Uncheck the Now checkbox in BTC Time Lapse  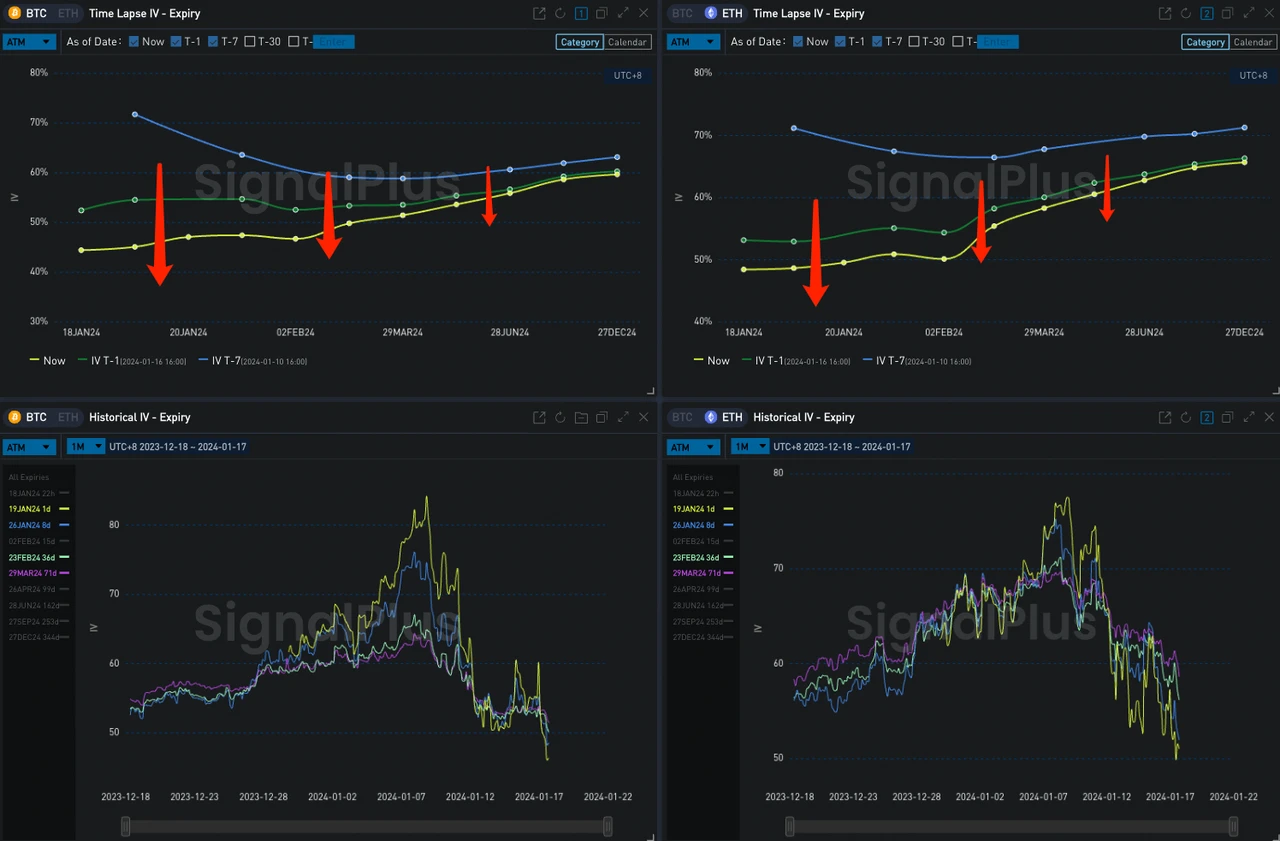(x=134, y=42)
